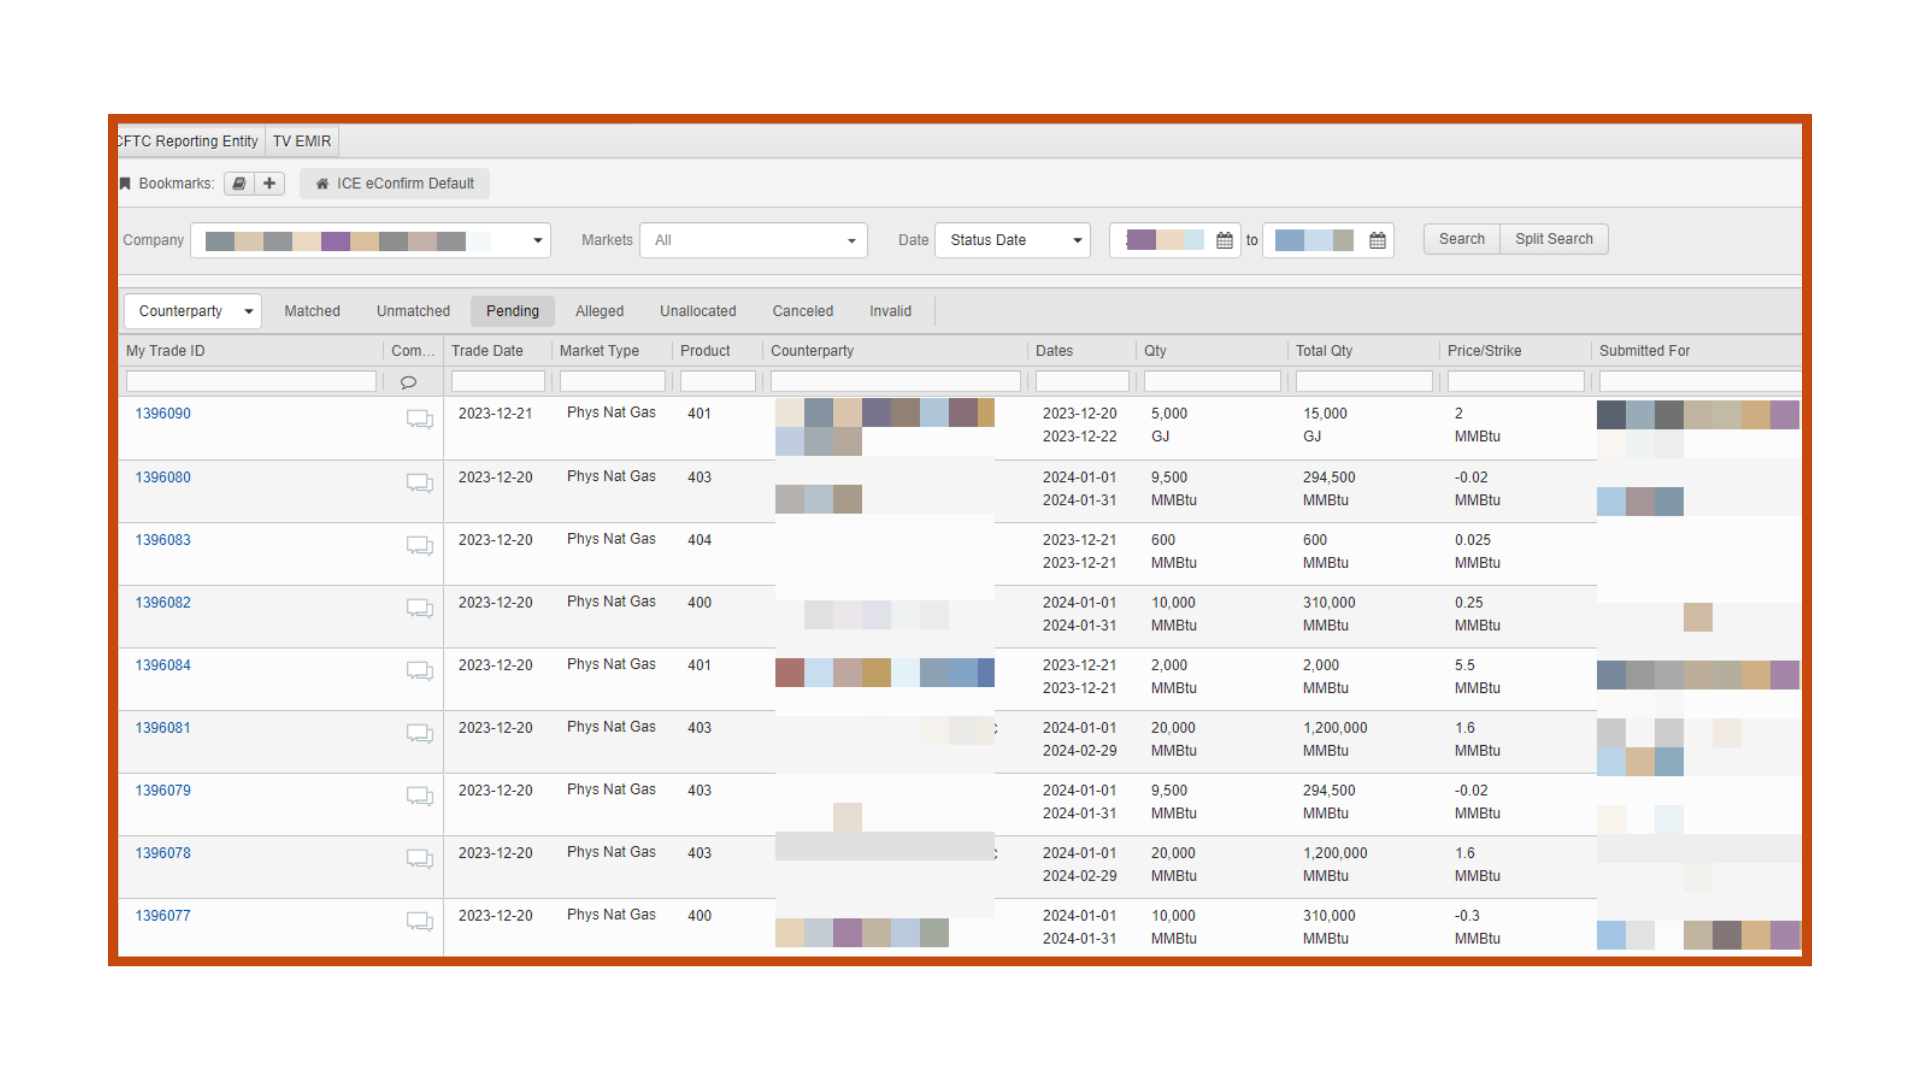
Task: Open the Status Date dropdown
Action: [x=1077, y=240]
